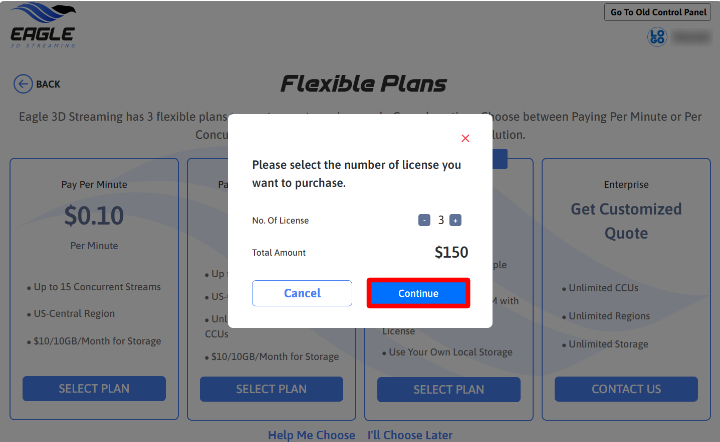This screenshot has width=720, height=442.
Task: Click Select Plan on the third plan card
Action: tap(448, 389)
